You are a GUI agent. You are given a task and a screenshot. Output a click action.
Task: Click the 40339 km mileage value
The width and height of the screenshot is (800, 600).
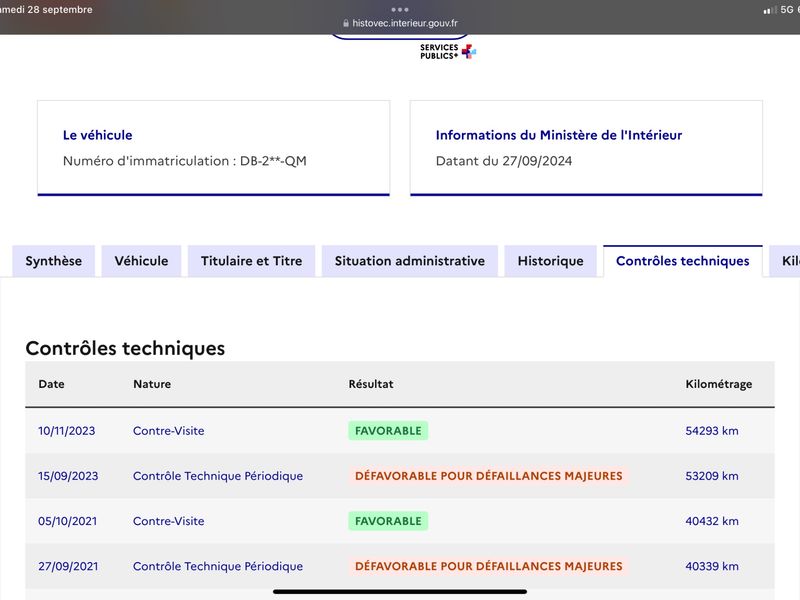coord(712,566)
